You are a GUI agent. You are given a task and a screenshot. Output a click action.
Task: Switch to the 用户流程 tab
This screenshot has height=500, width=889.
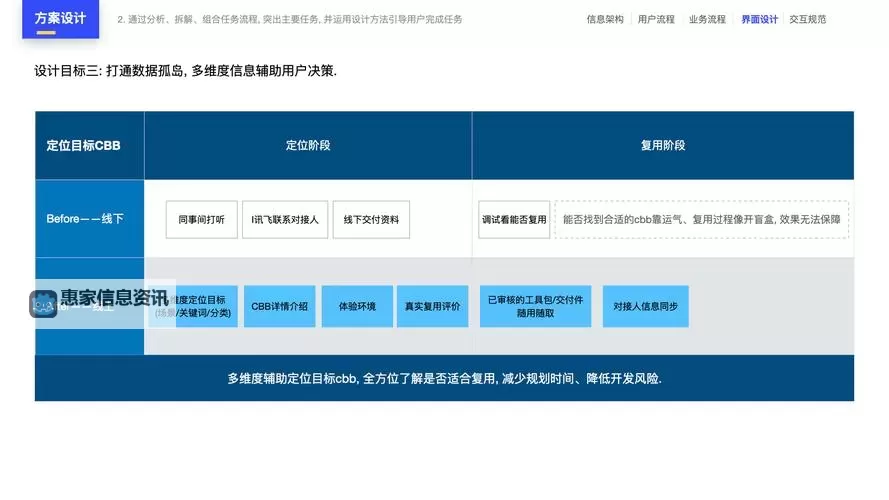[x=656, y=19]
